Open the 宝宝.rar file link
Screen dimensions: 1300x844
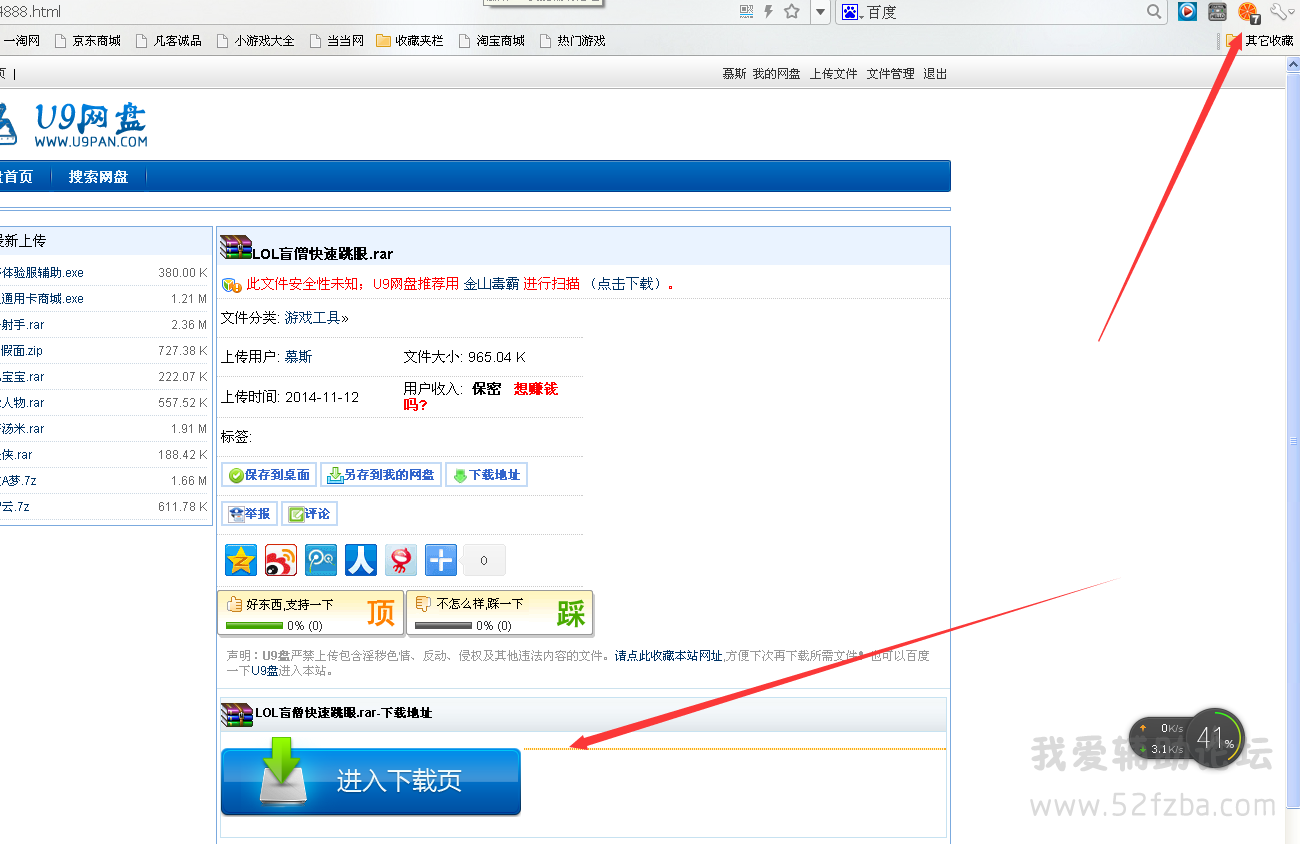tap(22, 376)
